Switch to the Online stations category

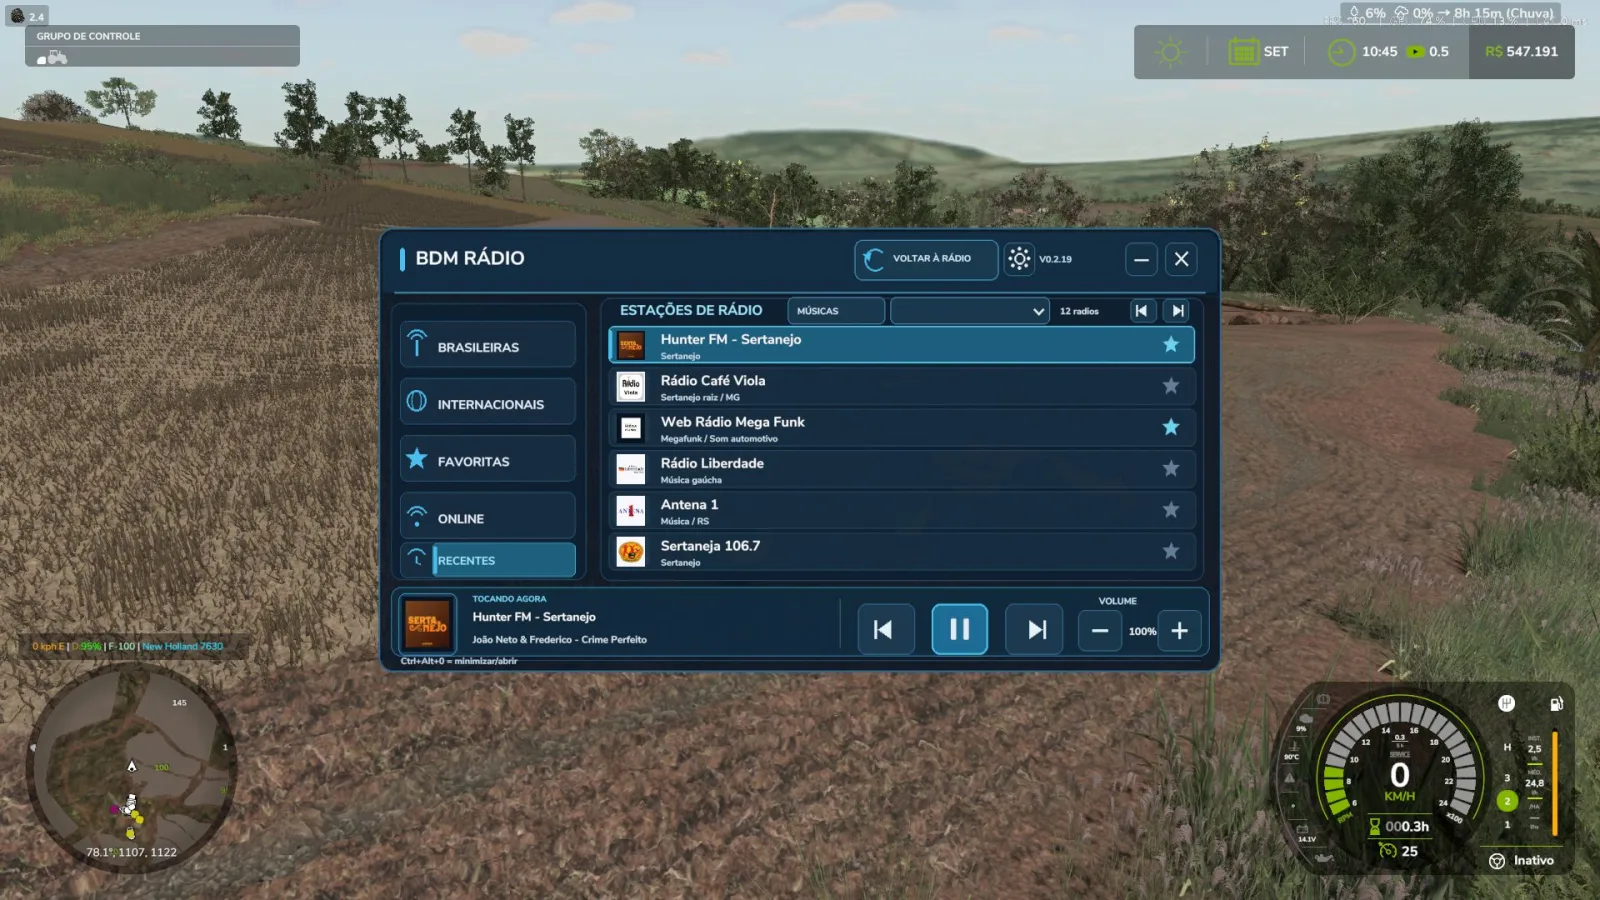click(x=488, y=516)
